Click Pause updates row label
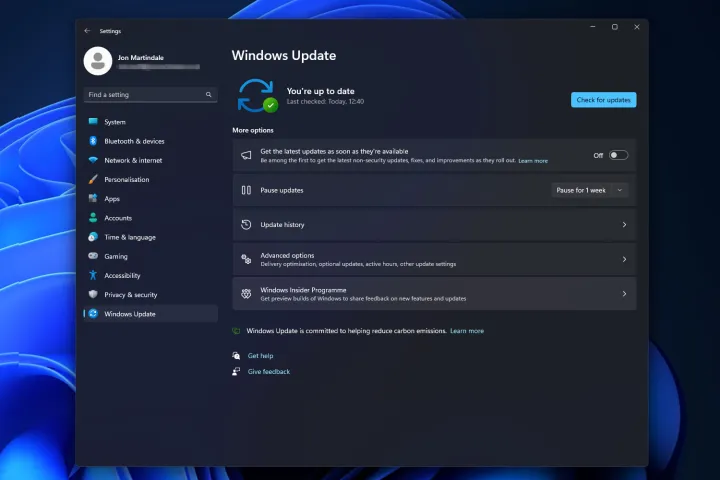The image size is (720, 480). pos(282,190)
